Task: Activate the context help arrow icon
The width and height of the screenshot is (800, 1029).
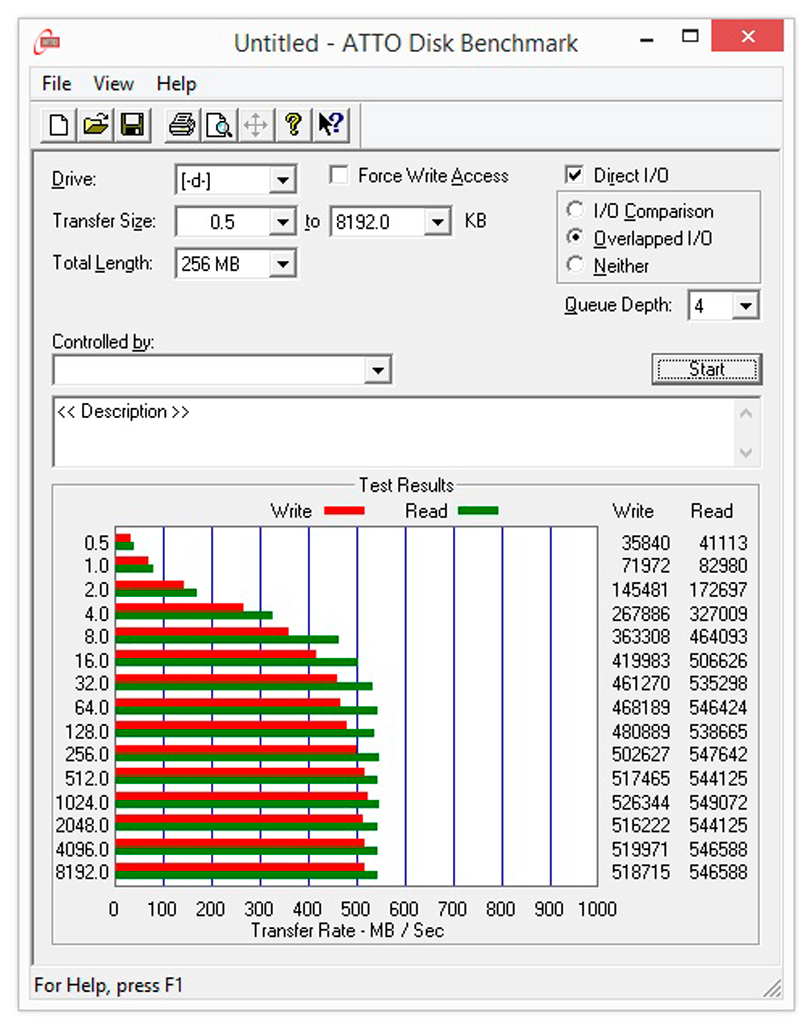Action: point(329,125)
